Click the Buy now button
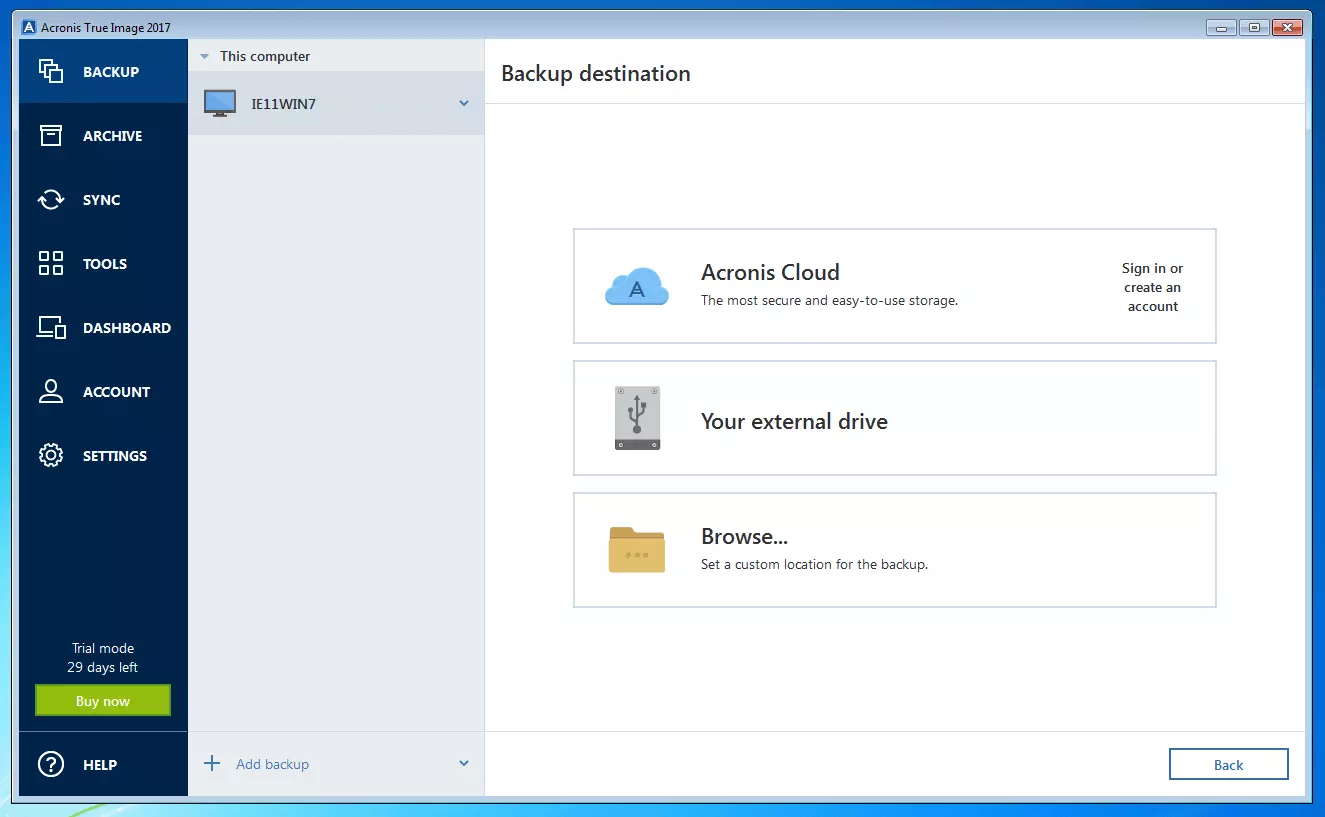This screenshot has height=817, width=1325. coord(103,700)
